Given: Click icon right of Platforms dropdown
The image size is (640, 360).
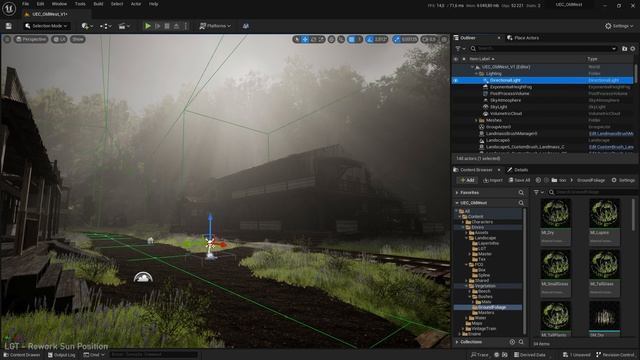Looking at the screenshot, I should tap(246, 26).
